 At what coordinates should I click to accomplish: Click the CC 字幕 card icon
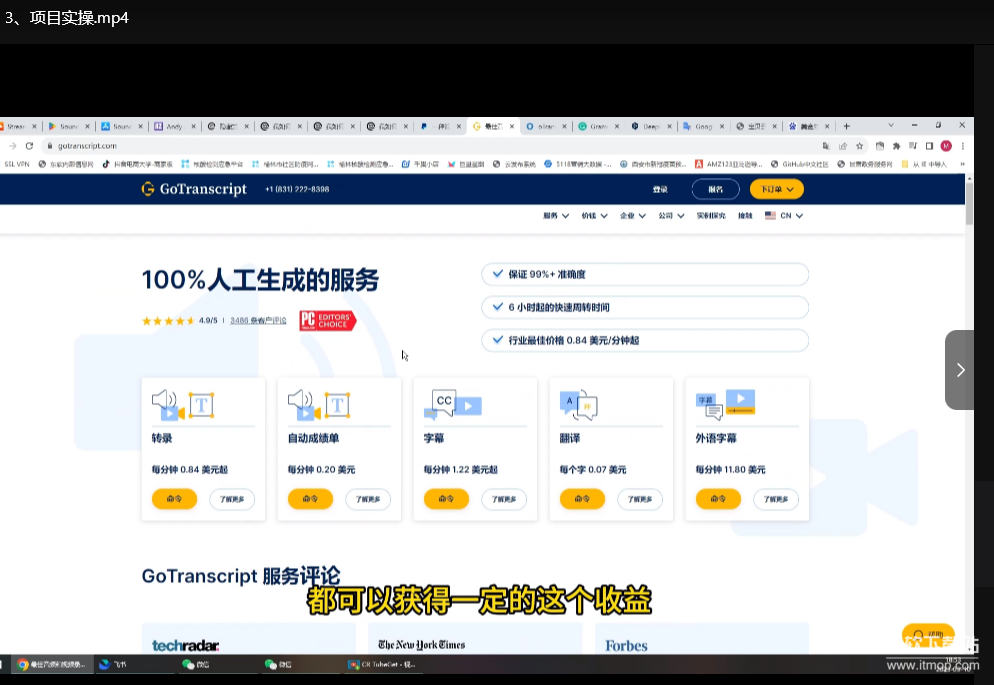coord(453,404)
